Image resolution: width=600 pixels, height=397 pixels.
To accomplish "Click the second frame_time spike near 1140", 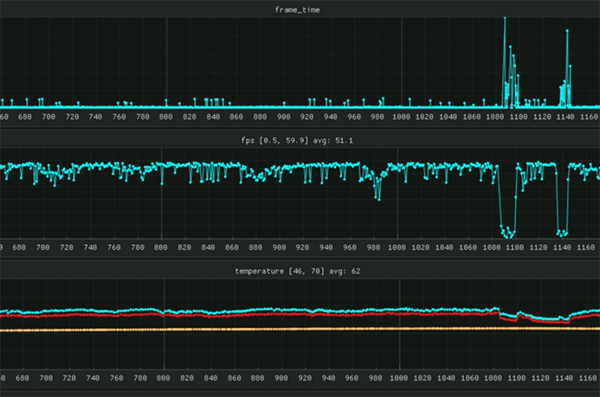I will coord(567,31).
